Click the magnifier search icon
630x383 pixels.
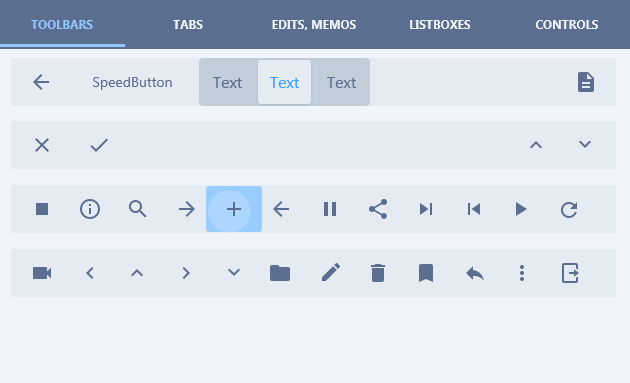click(137, 209)
